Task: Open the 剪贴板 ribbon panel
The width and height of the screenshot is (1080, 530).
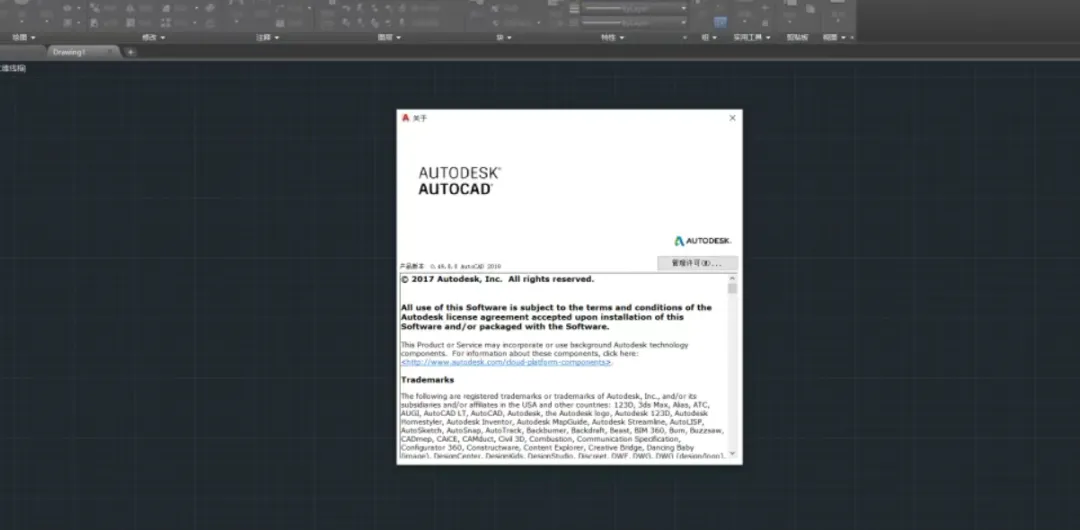Action: [x=797, y=37]
